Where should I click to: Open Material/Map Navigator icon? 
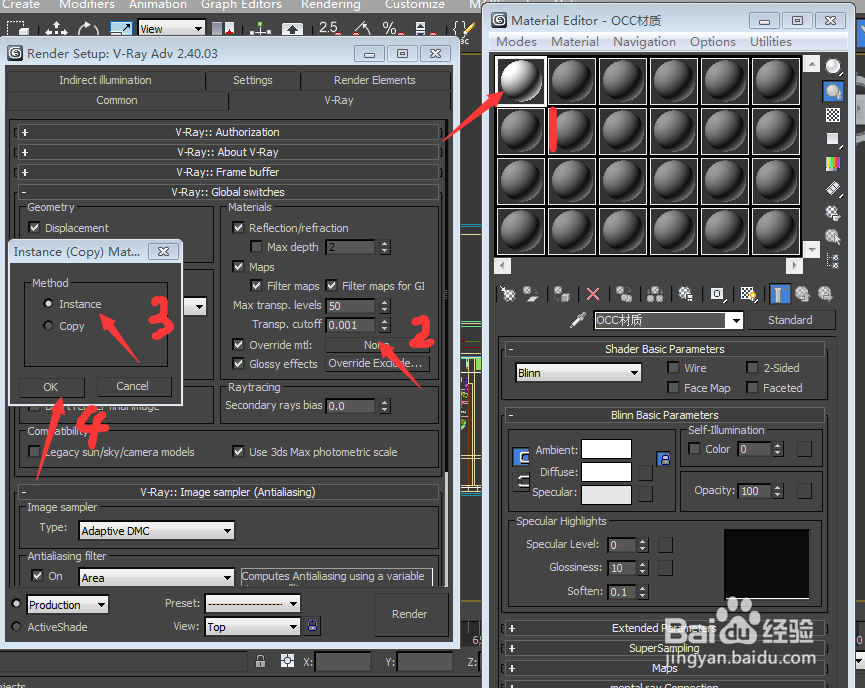click(833, 260)
